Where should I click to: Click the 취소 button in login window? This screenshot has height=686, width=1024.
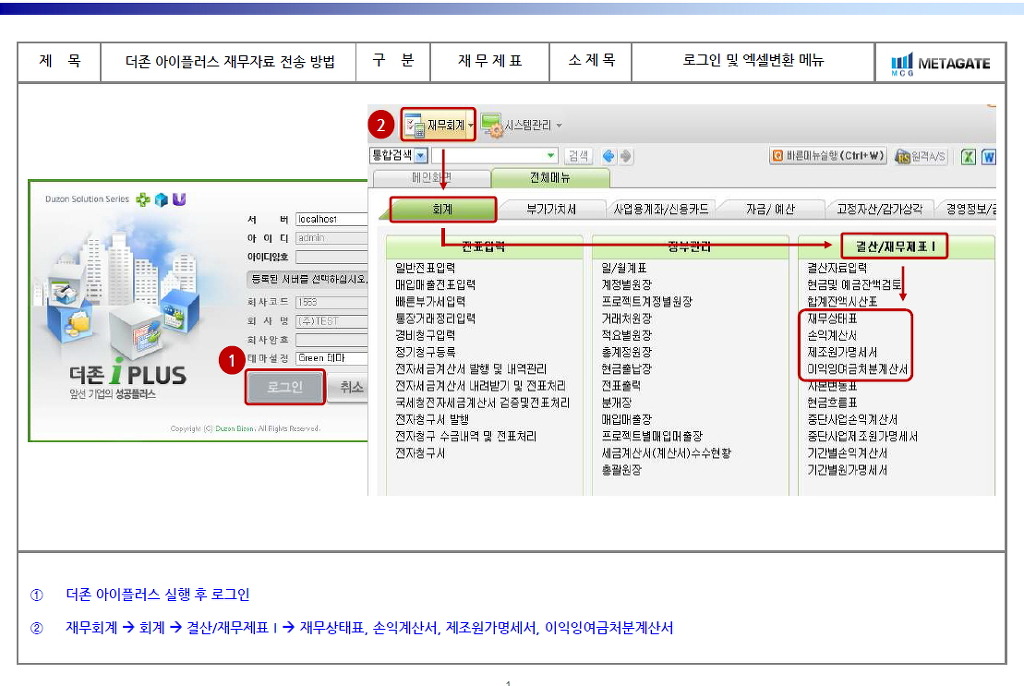pyautogui.click(x=349, y=387)
